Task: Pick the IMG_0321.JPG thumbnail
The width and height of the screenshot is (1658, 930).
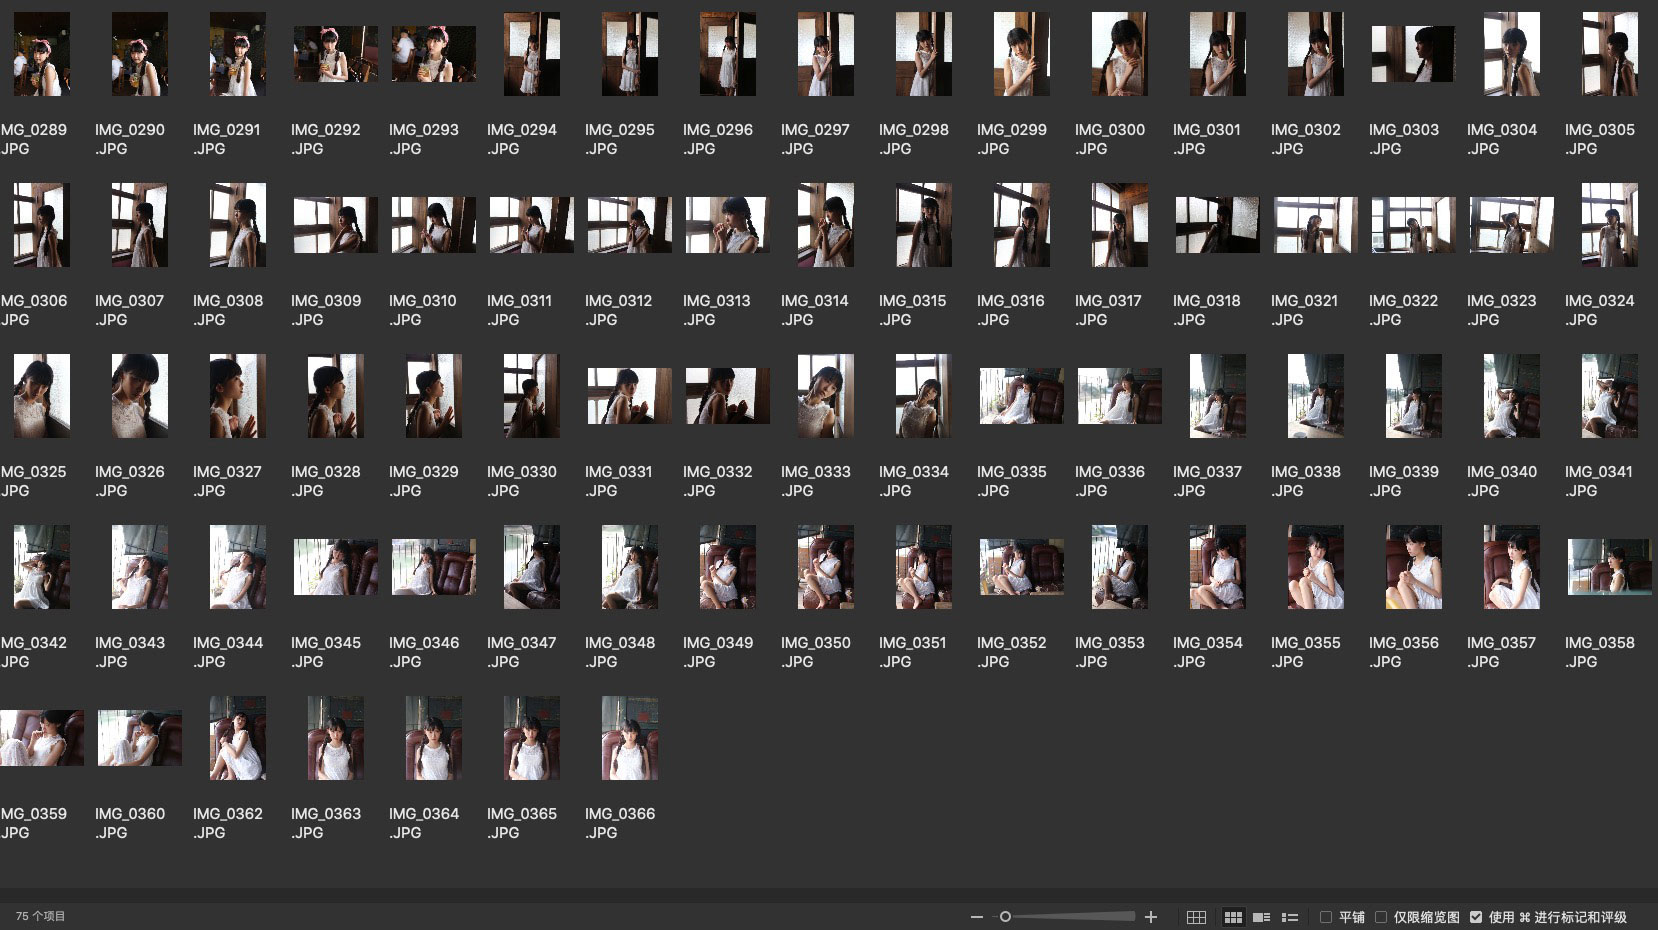Action: (1315, 225)
